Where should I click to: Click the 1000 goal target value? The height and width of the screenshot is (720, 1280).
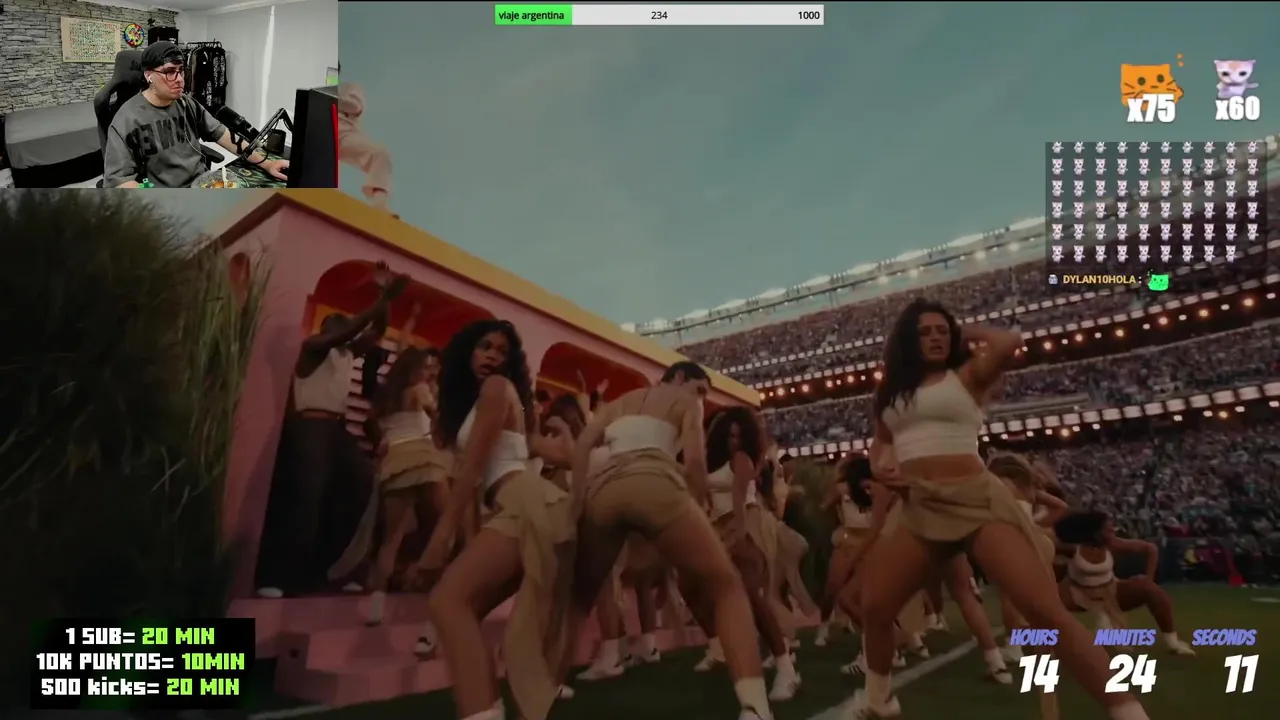[808, 15]
